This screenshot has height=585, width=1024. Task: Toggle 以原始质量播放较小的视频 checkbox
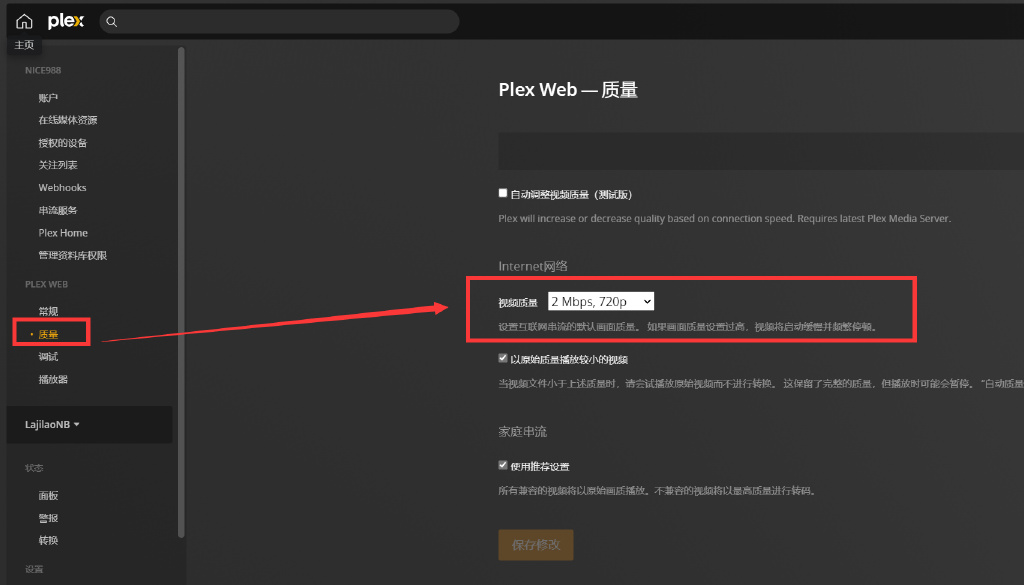pyautogui.click(x=503, y=358)
